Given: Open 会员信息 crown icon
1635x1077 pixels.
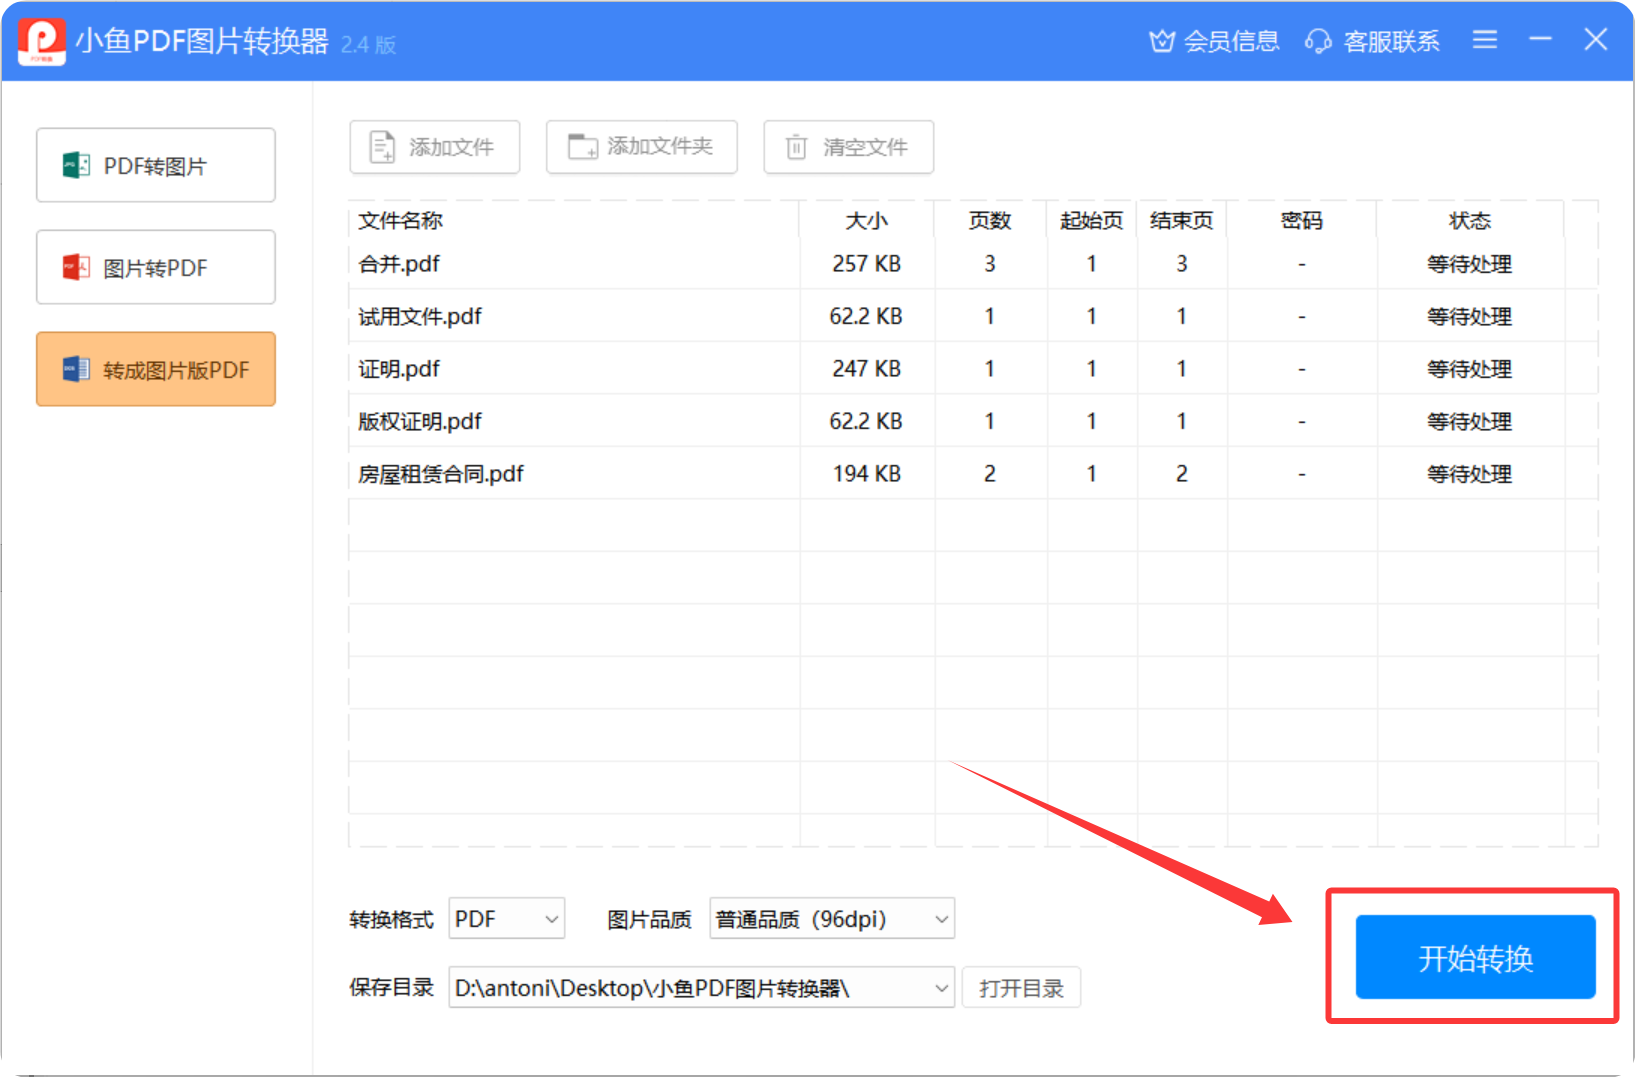Looking at the screenshot, I should pyautogui.click(x=1161, y=41).
